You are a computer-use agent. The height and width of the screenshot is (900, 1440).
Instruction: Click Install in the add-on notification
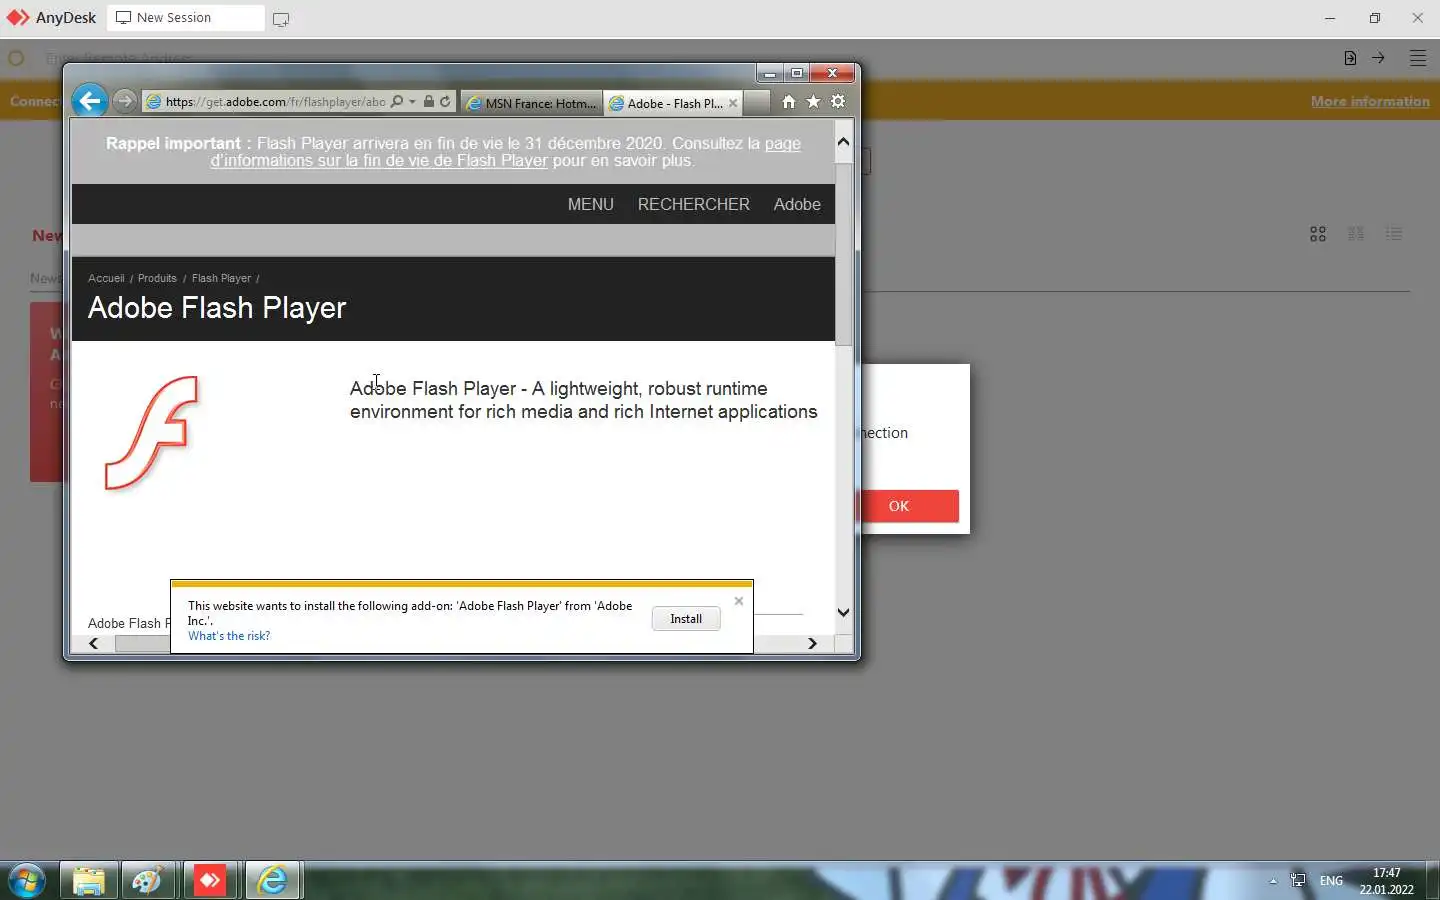686,619
